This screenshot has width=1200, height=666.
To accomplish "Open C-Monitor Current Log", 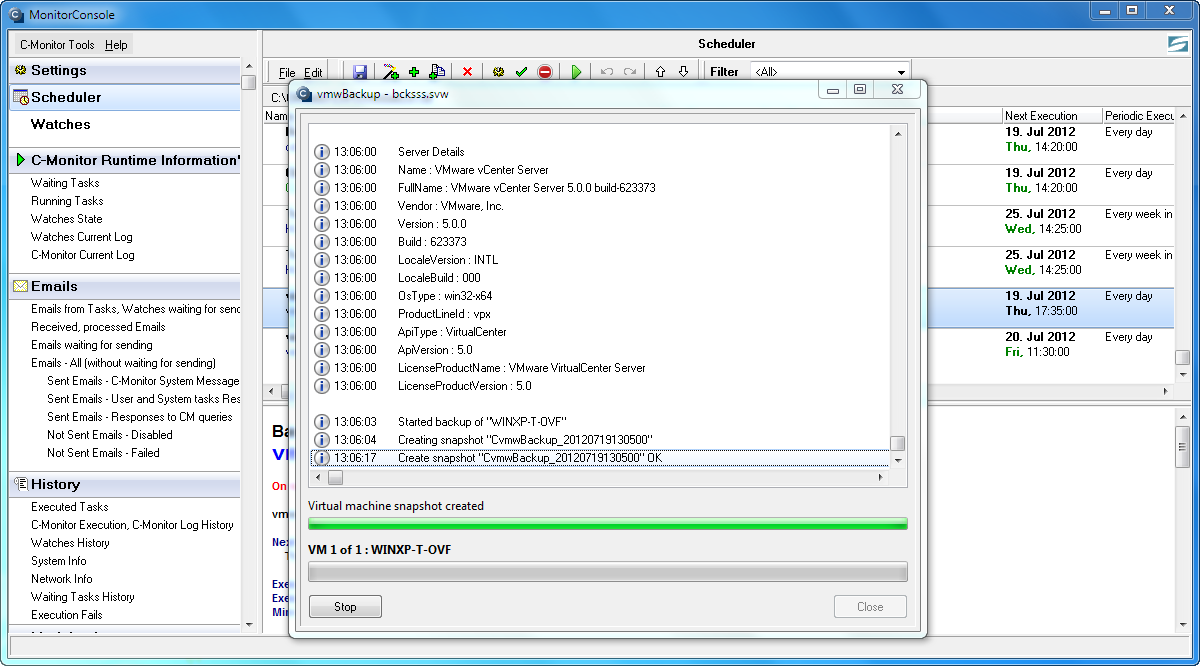I will tap(82, 255).
